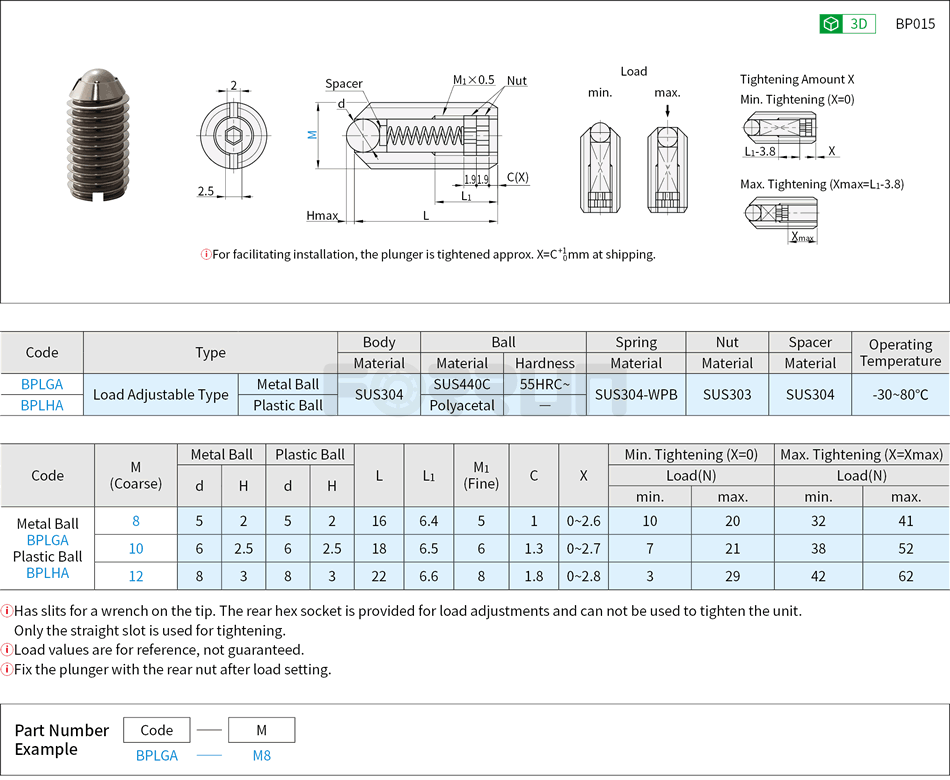Click the Operating Temperature -30~80°C cell
The height and width of the screenshot is (780, 950).
[x=899, y=394]
